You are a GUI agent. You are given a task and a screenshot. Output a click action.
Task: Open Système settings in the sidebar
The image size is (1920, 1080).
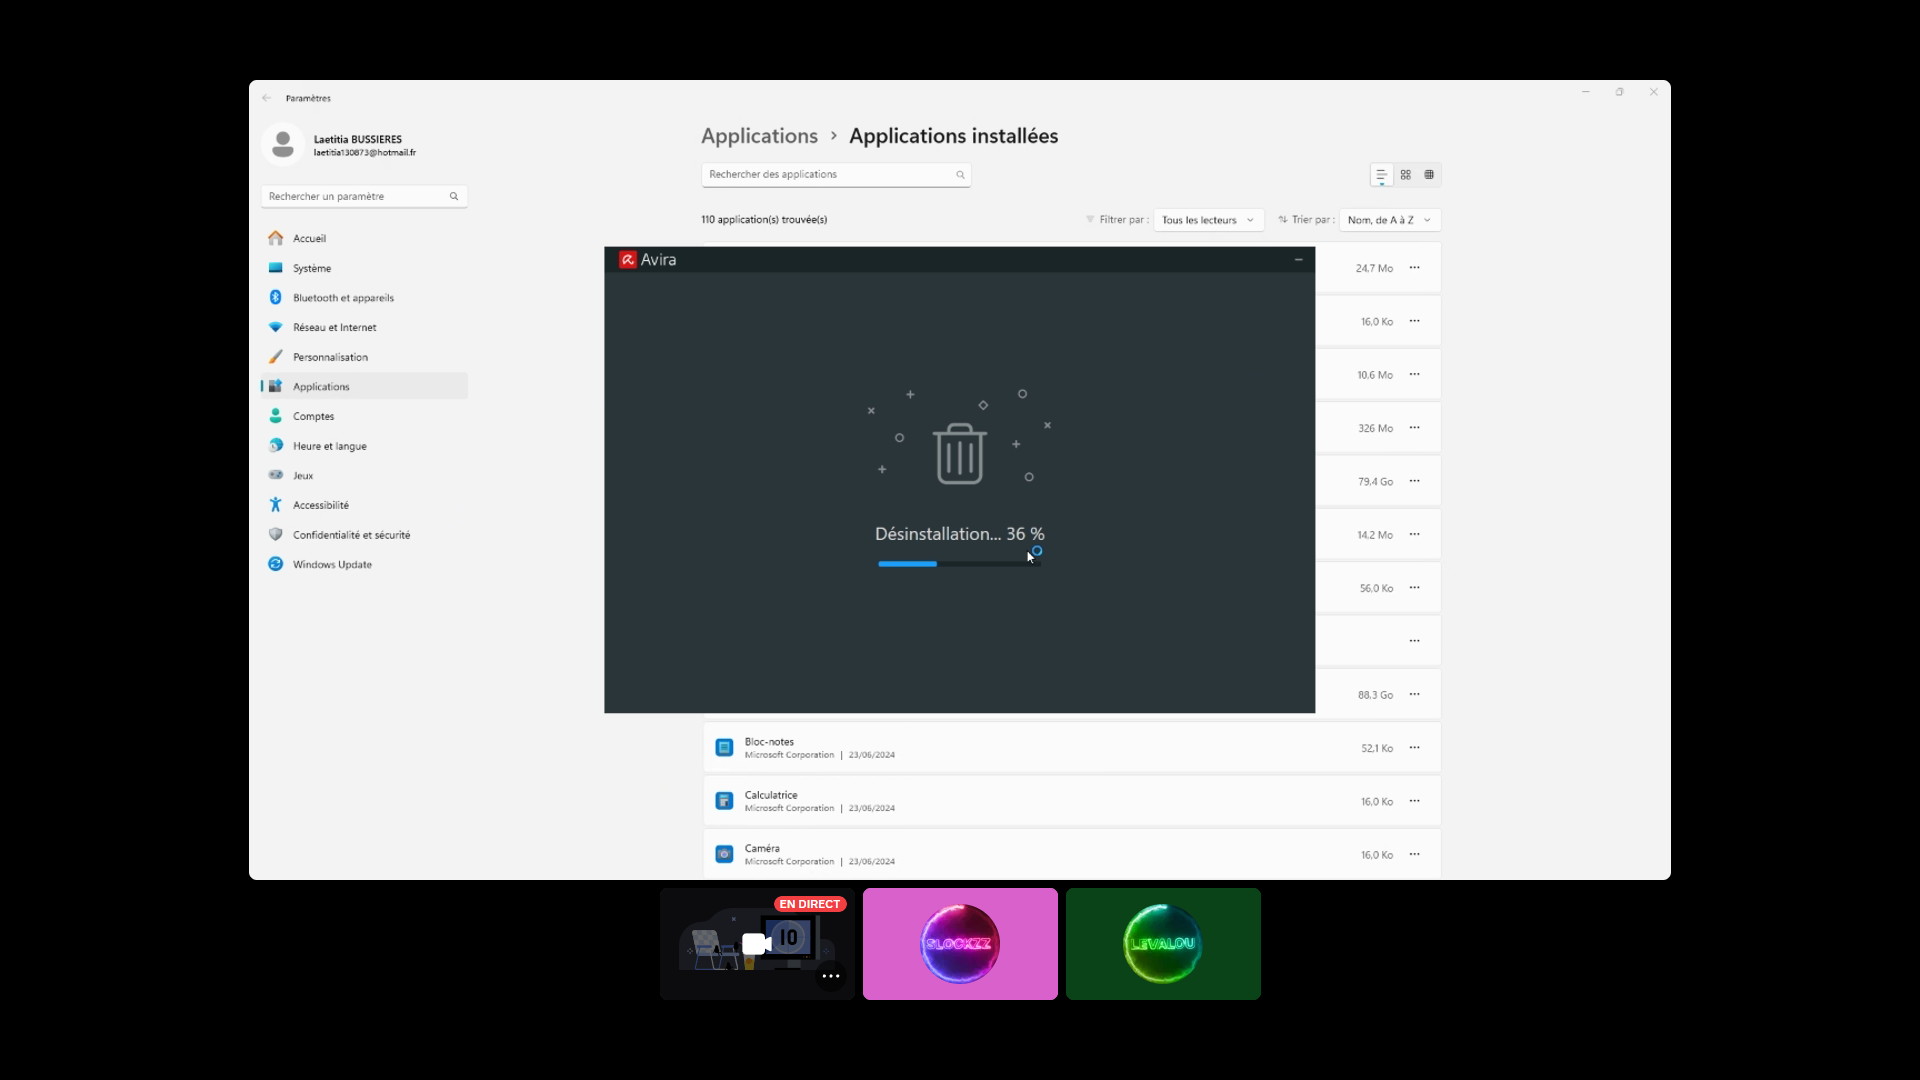point(364,268)
